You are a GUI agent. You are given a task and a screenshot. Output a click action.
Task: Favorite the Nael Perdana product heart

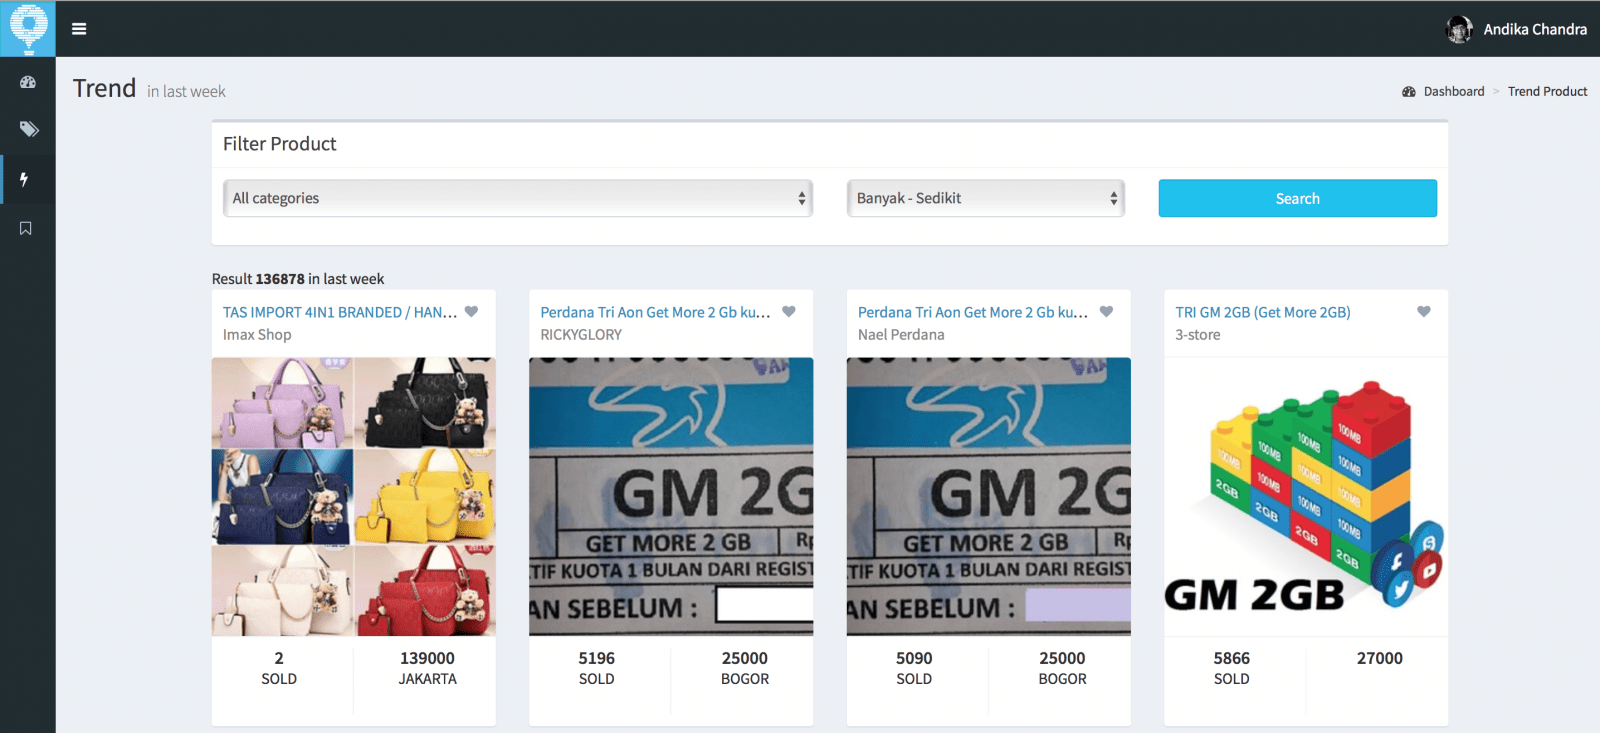(1106, 312)
